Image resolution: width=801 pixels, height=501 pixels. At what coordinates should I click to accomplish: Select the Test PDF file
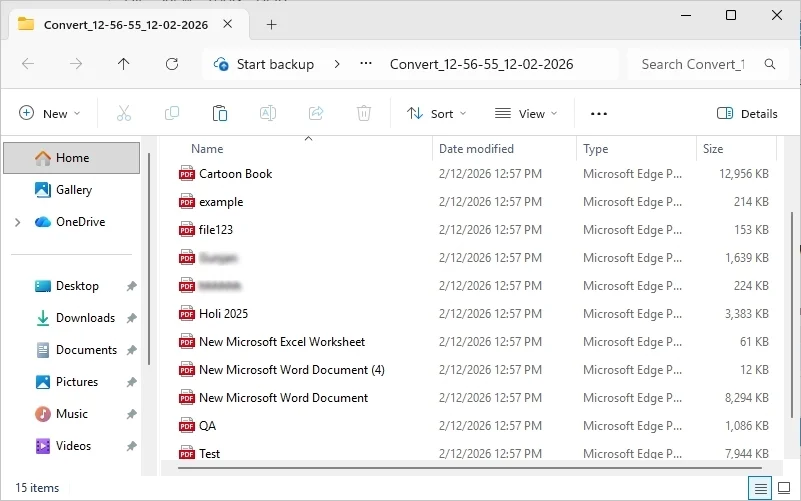click(209, 454)
